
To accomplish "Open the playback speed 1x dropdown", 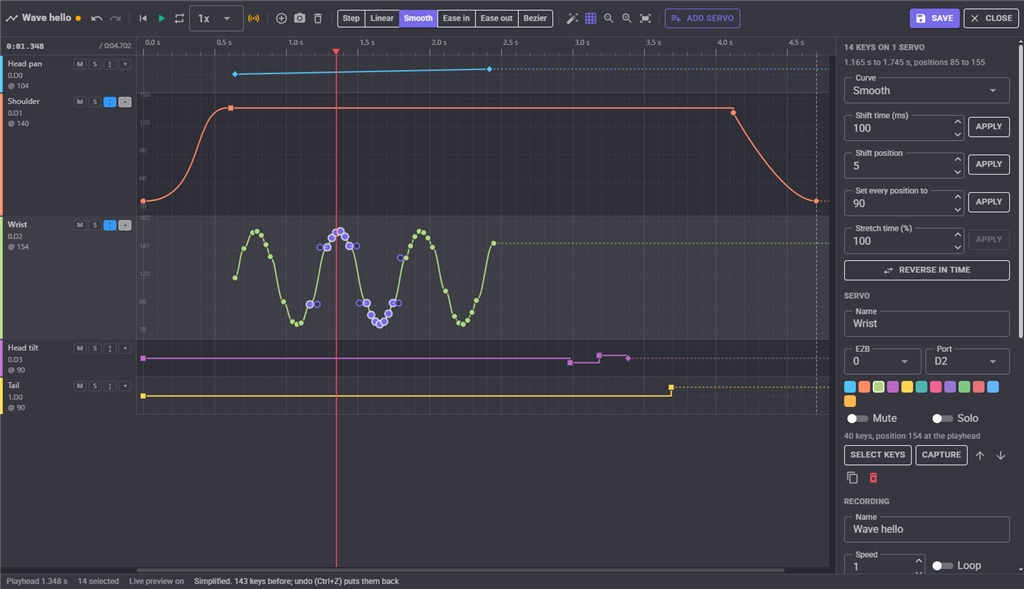I will pyautogui.click(x=216, y=18).
